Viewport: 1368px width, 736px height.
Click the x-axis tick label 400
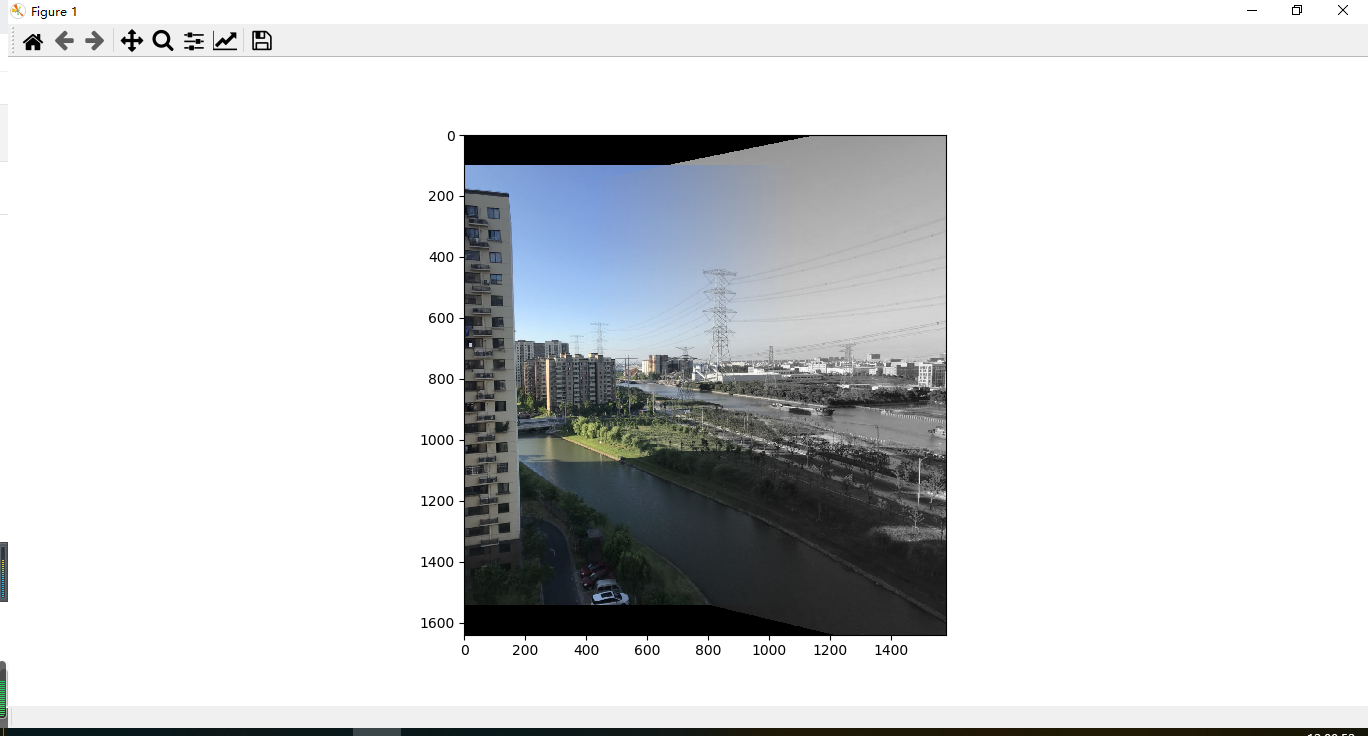point(586,650)
